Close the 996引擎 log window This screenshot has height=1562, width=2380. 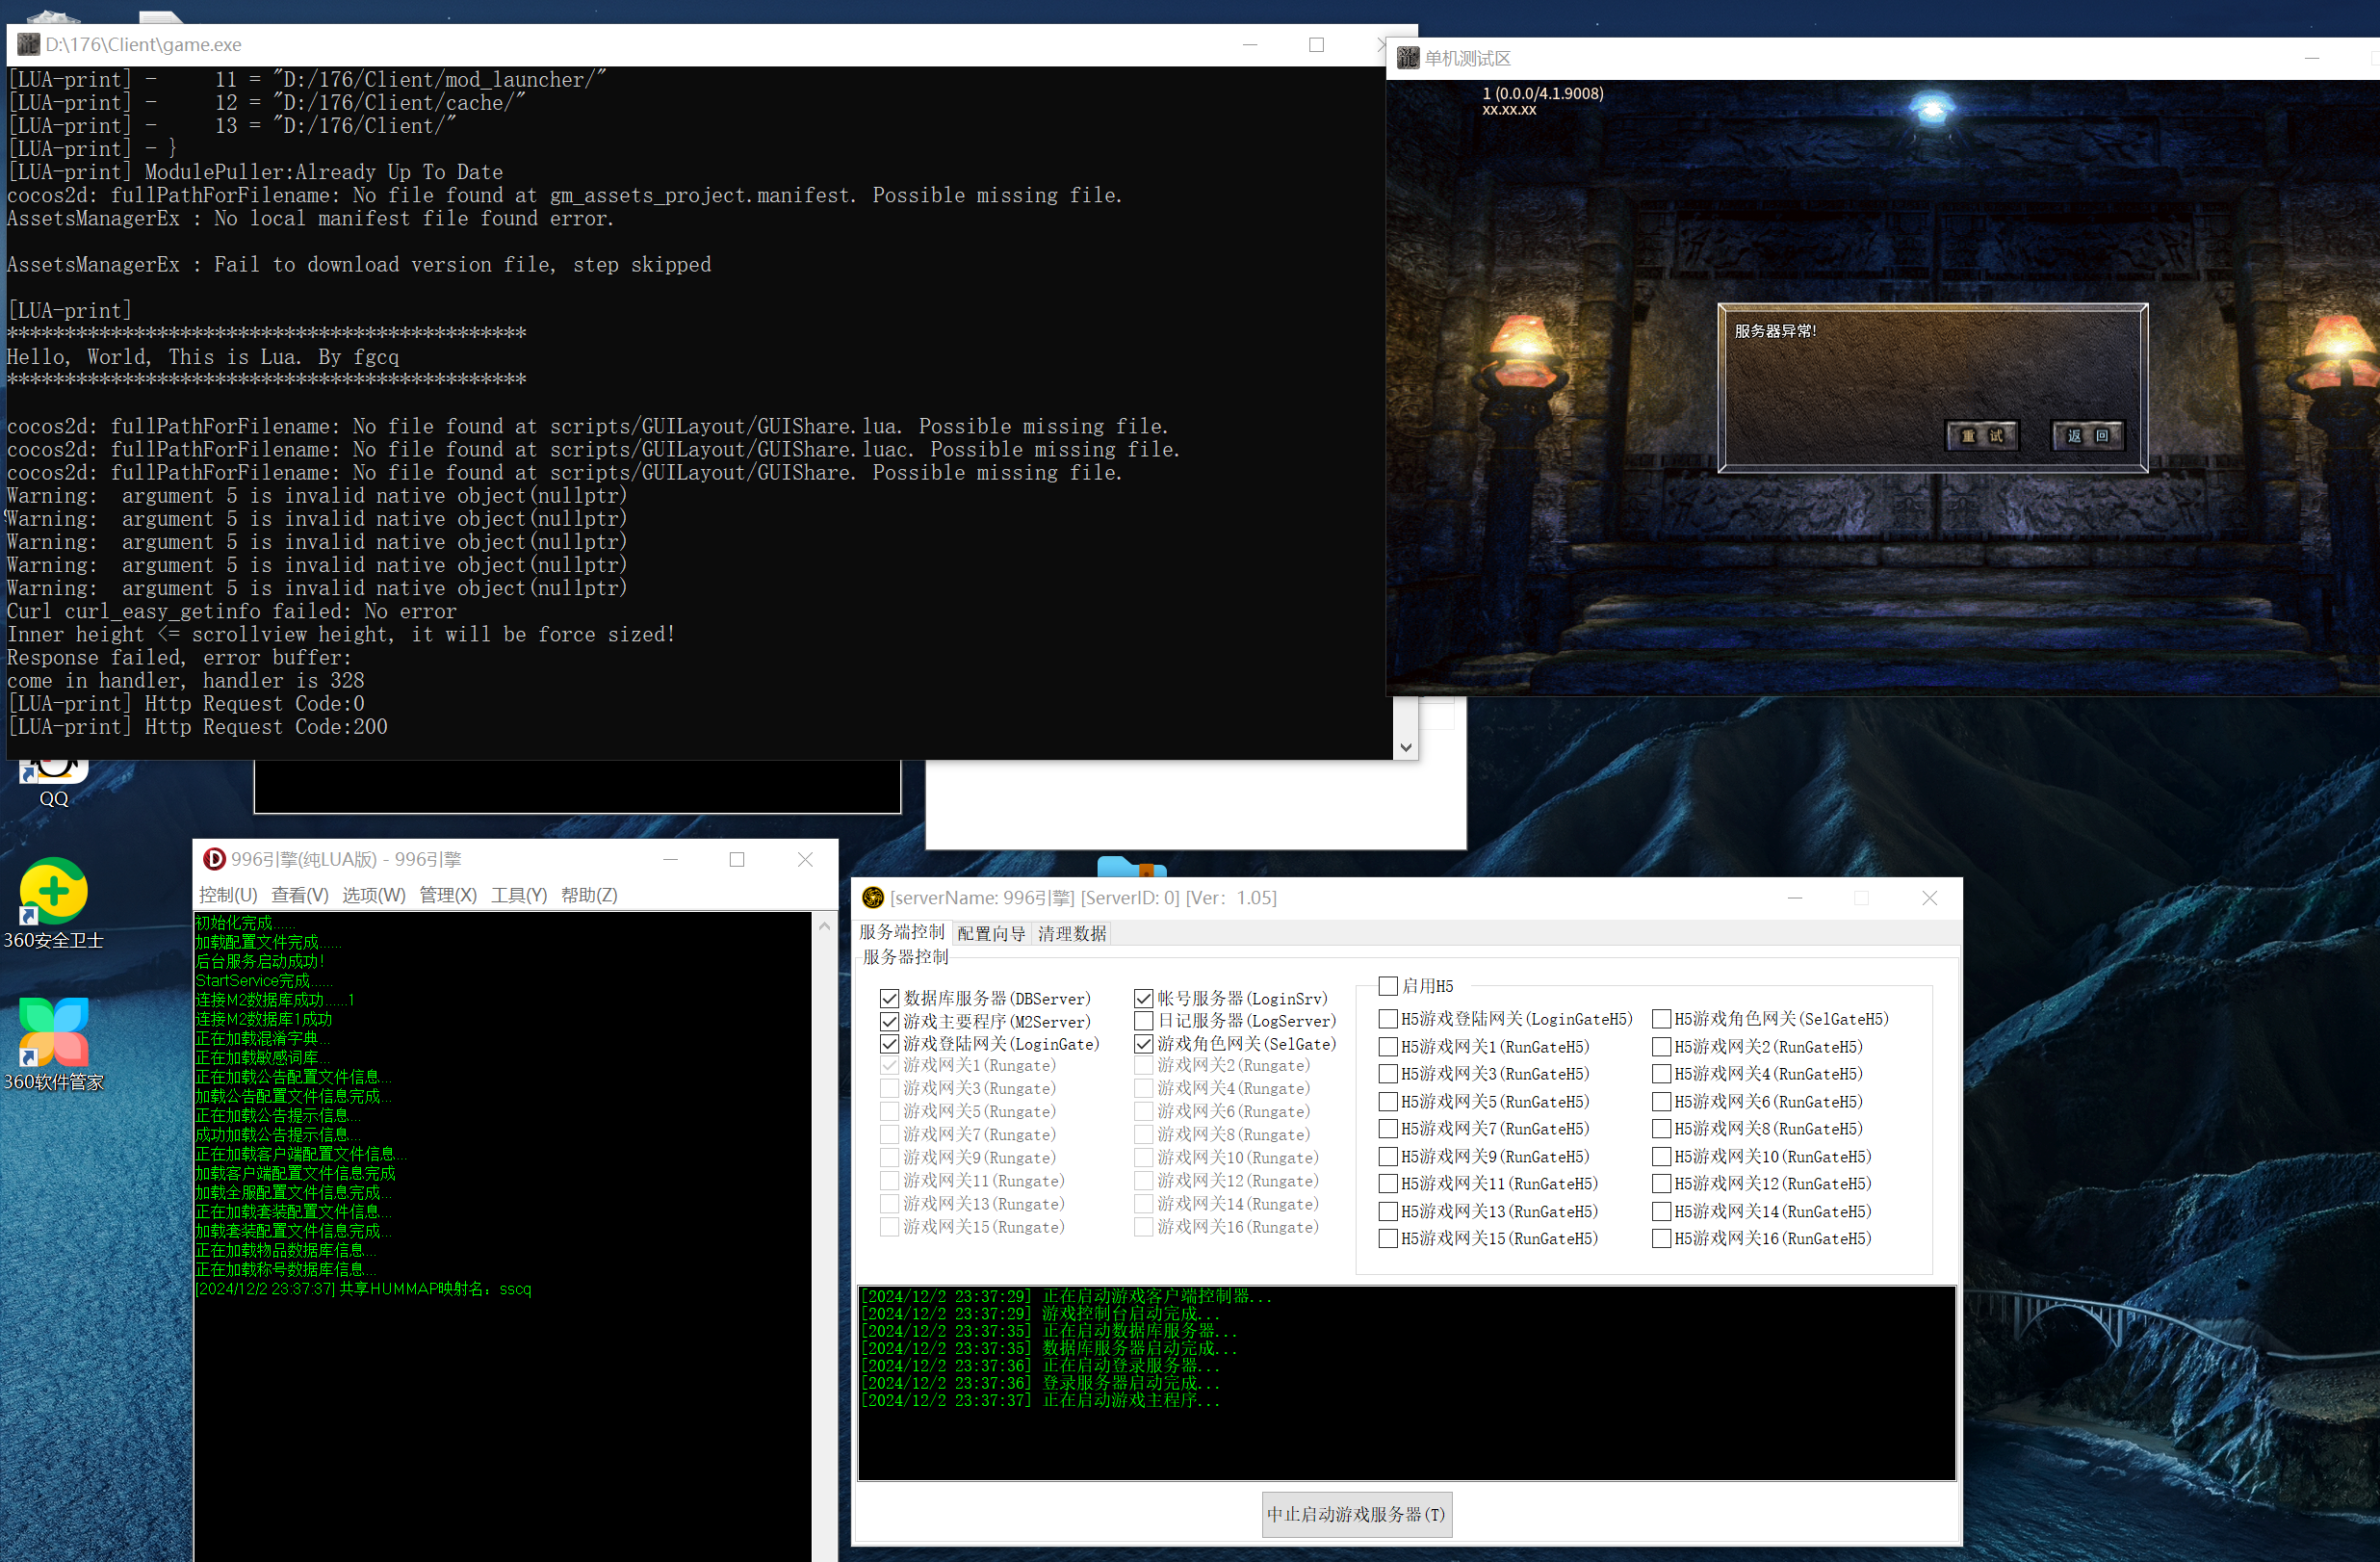point(805,859)
